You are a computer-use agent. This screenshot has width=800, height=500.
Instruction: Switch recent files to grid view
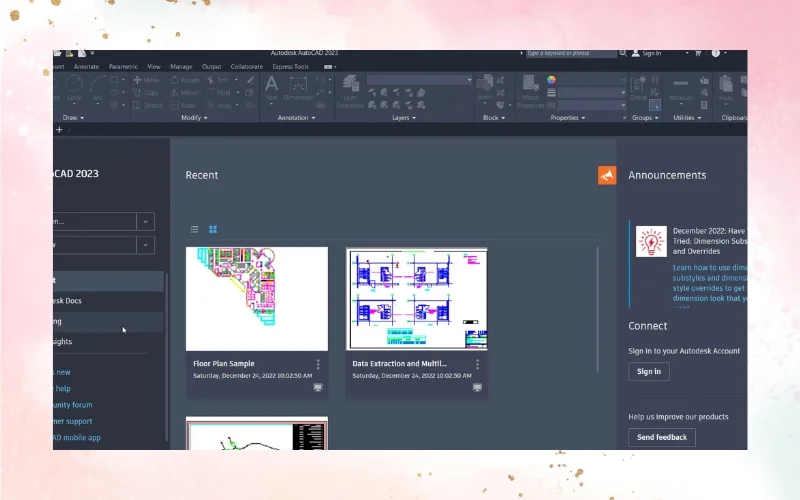(x=212, y=229)
